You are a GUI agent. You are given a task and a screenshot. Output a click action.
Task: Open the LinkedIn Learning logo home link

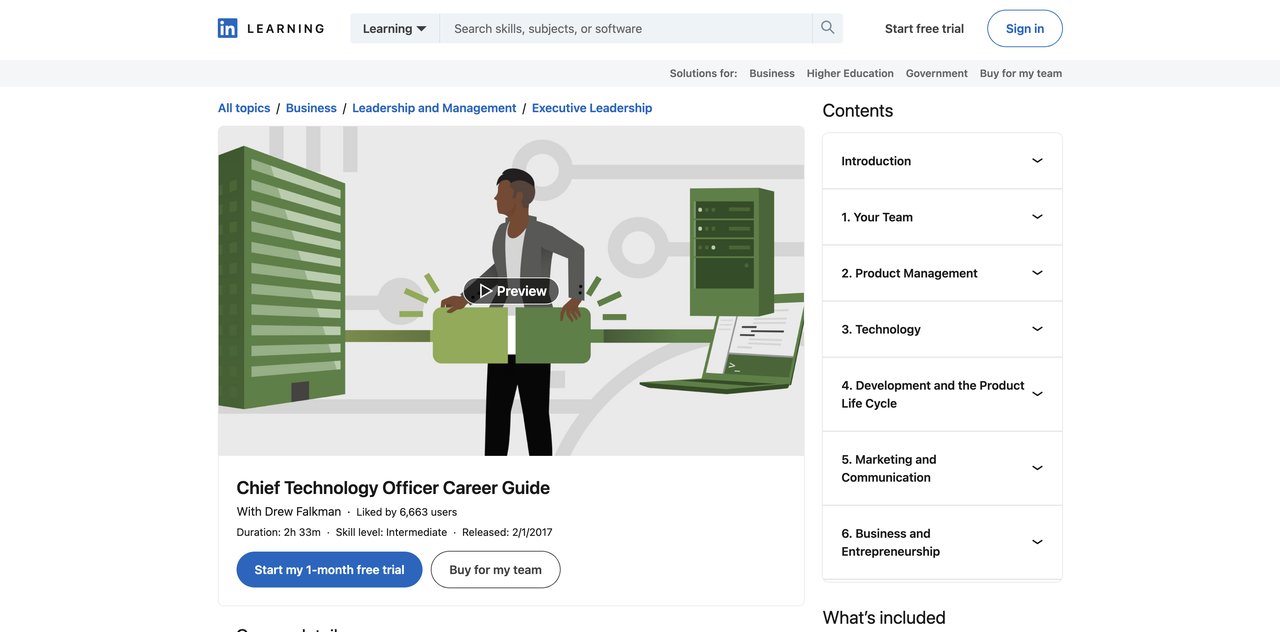click(271, 28)
